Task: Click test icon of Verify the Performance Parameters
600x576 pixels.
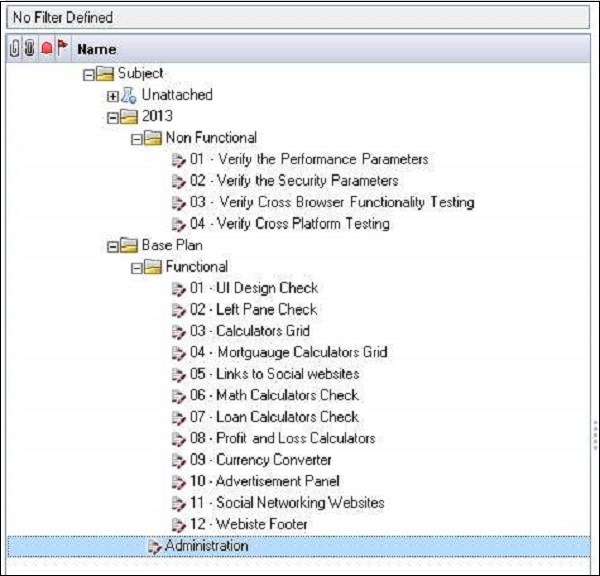Action: (x=179, y=160)
